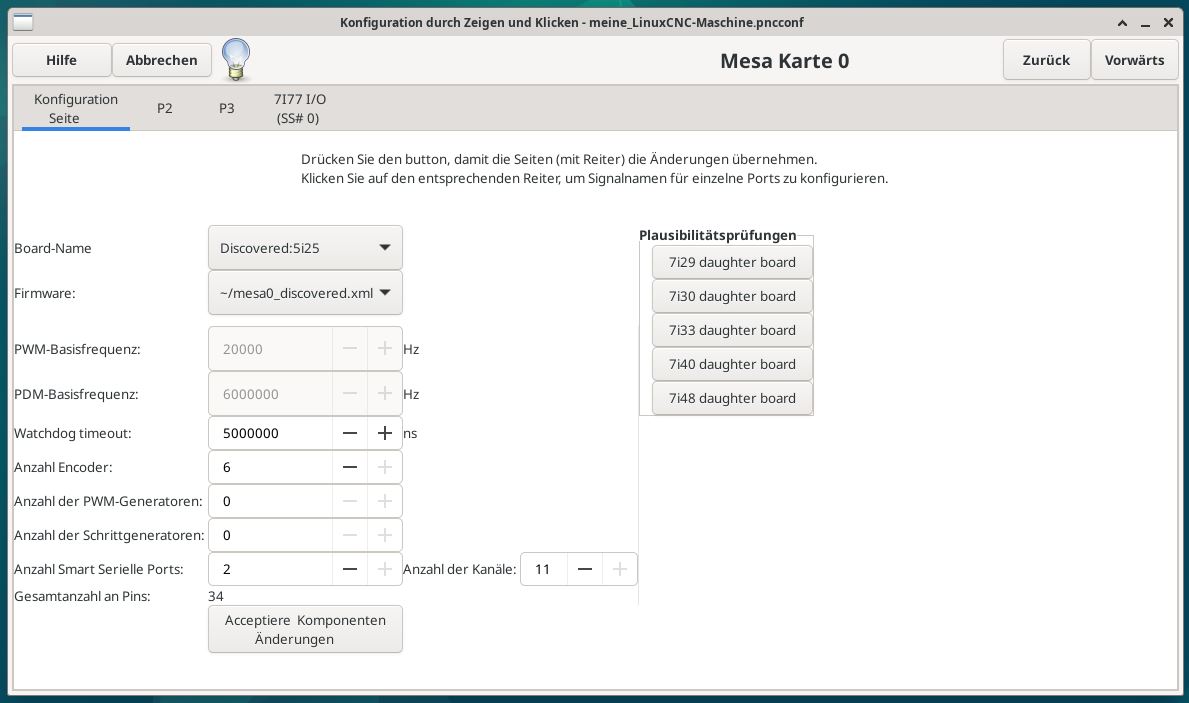Decrease Watchdog timeout with minus button

[350, 433]
